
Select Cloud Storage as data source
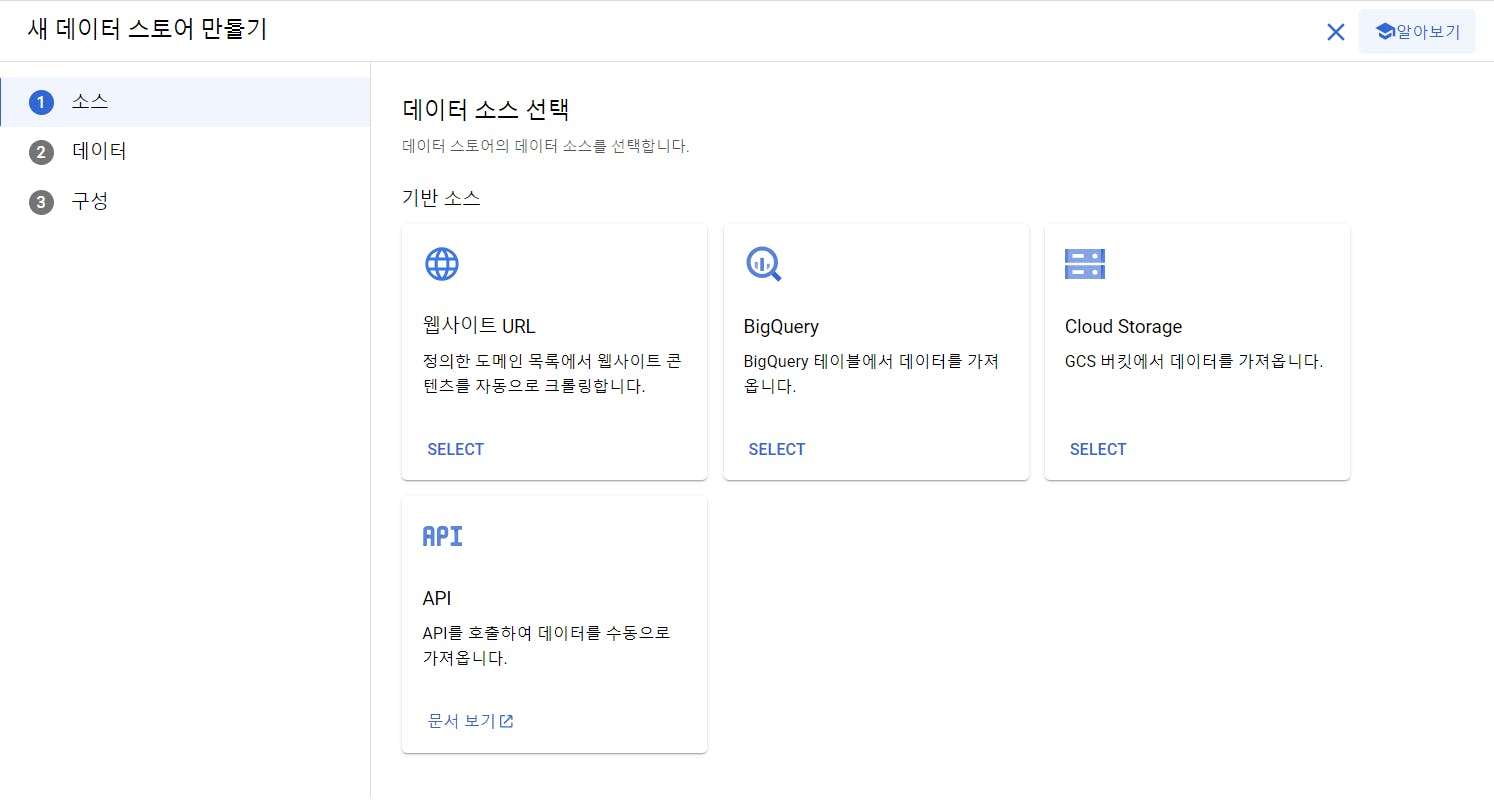point(1098,449)
